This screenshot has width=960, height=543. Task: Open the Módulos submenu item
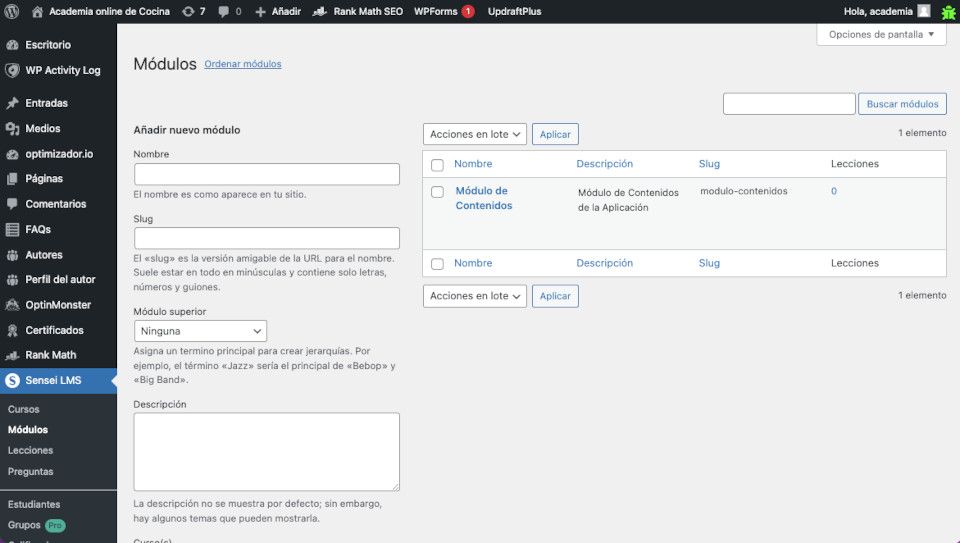[28, 430]
